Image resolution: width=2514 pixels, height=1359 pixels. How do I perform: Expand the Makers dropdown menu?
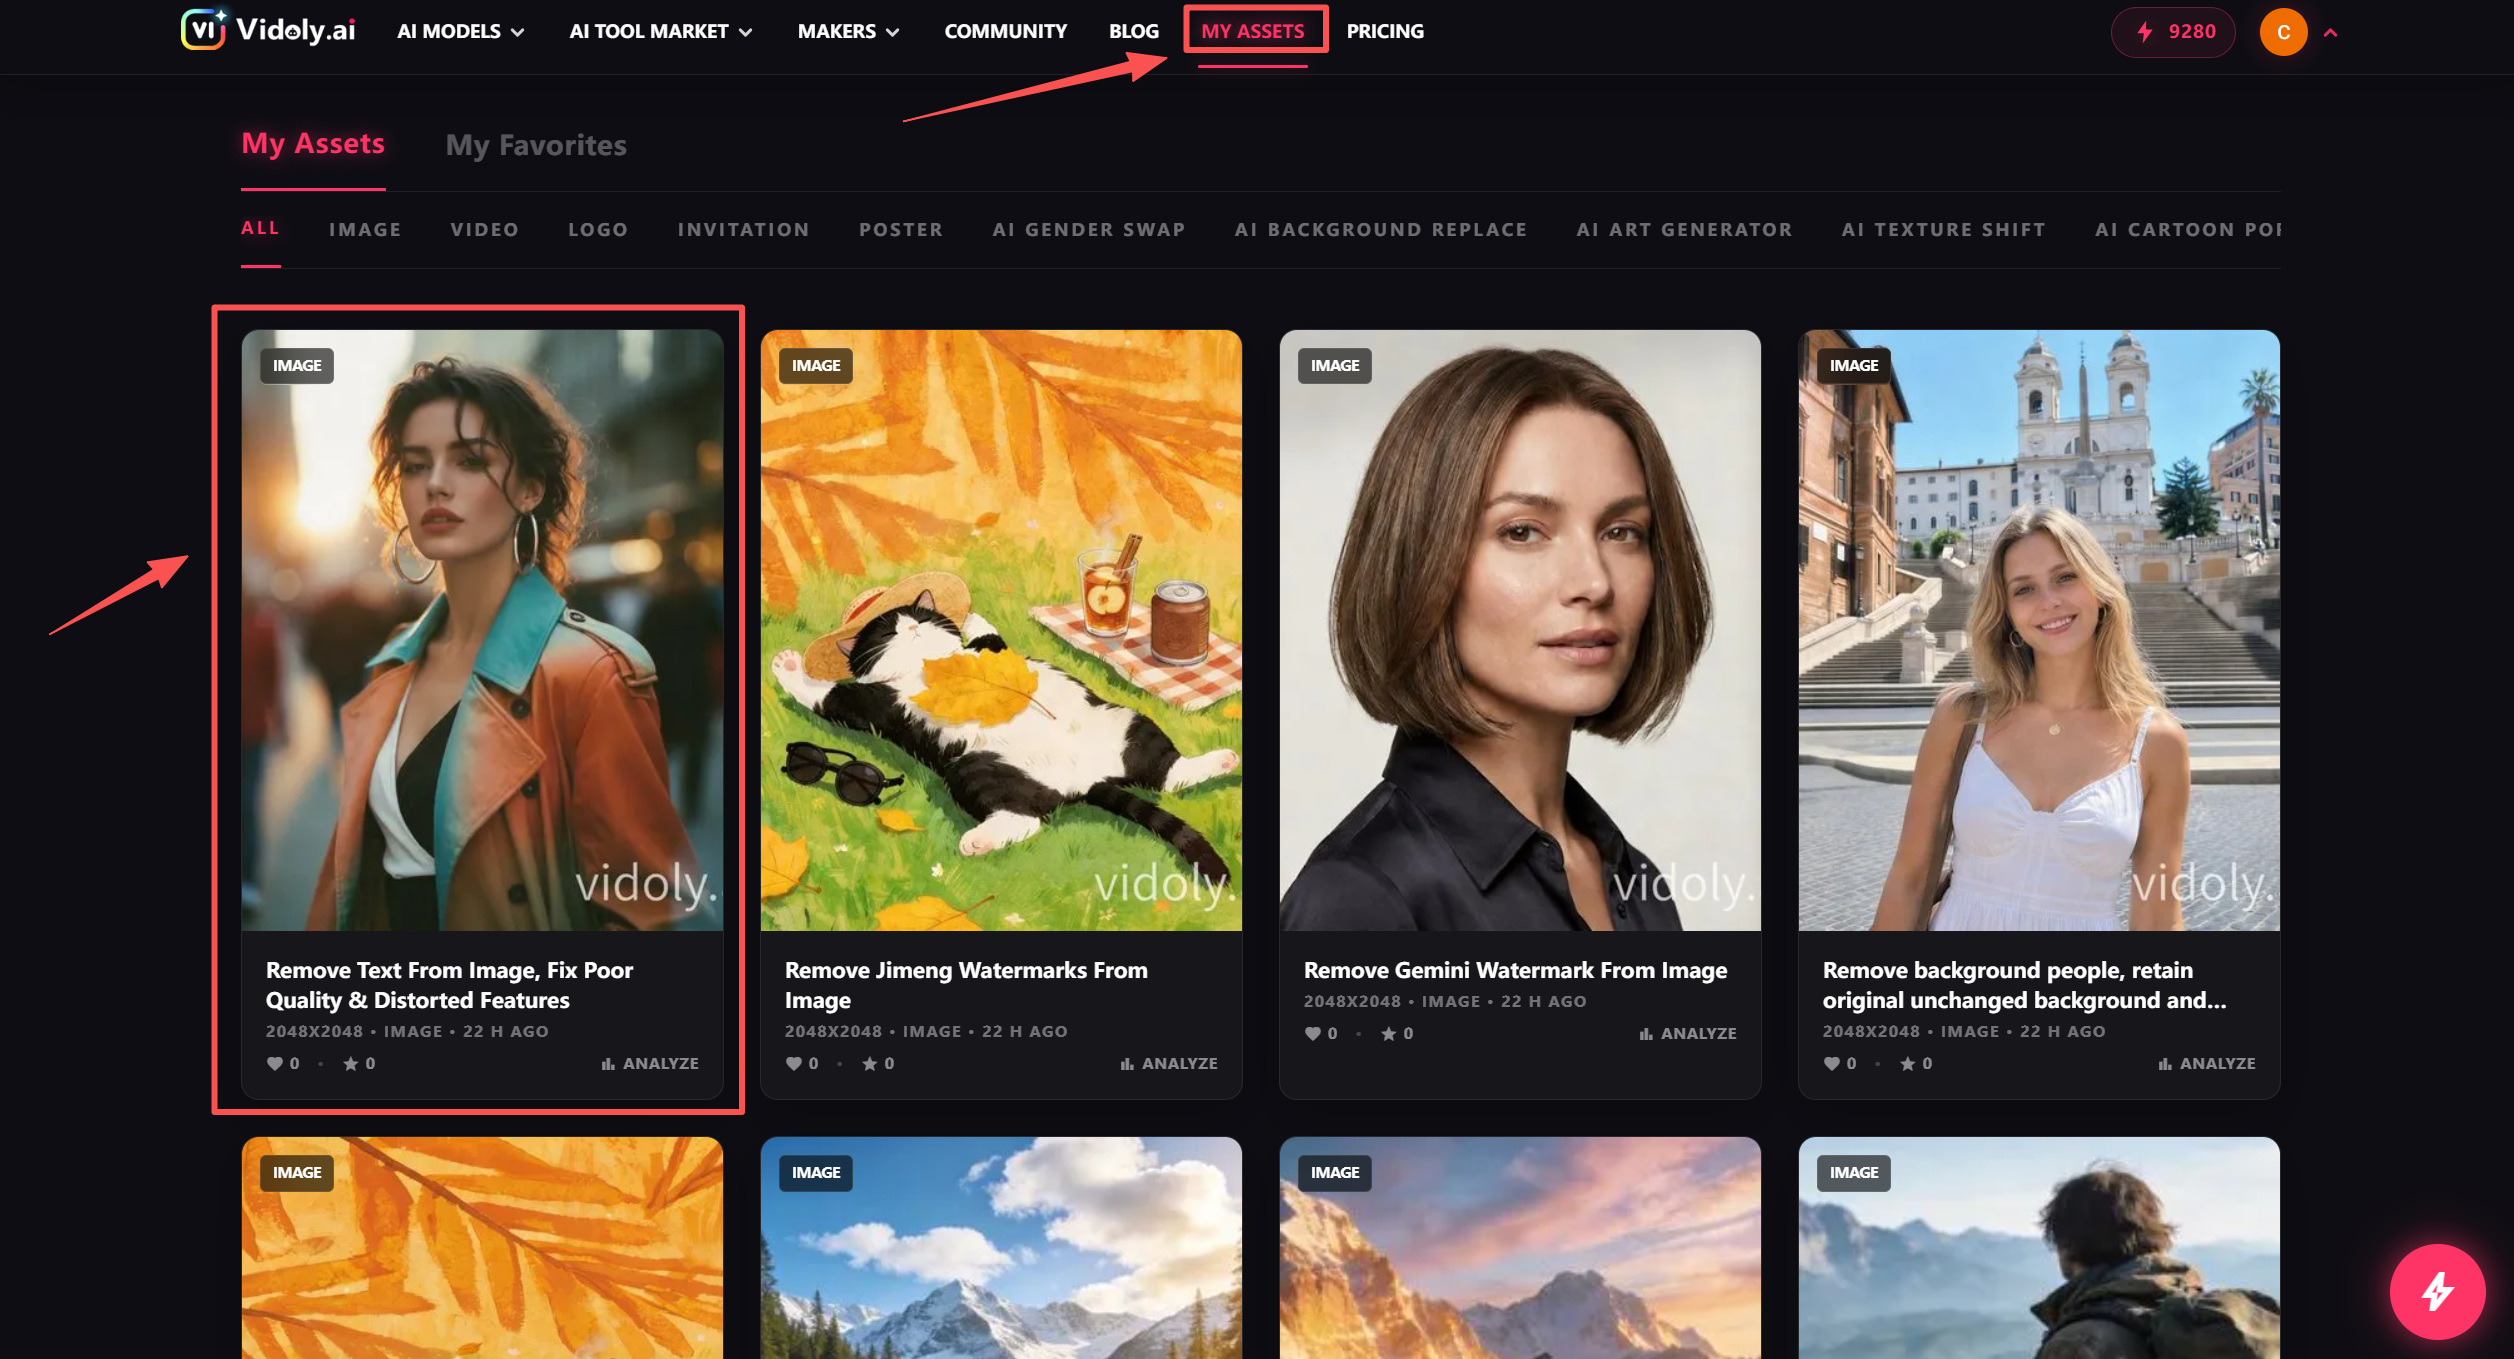click(x=849, y=31)
